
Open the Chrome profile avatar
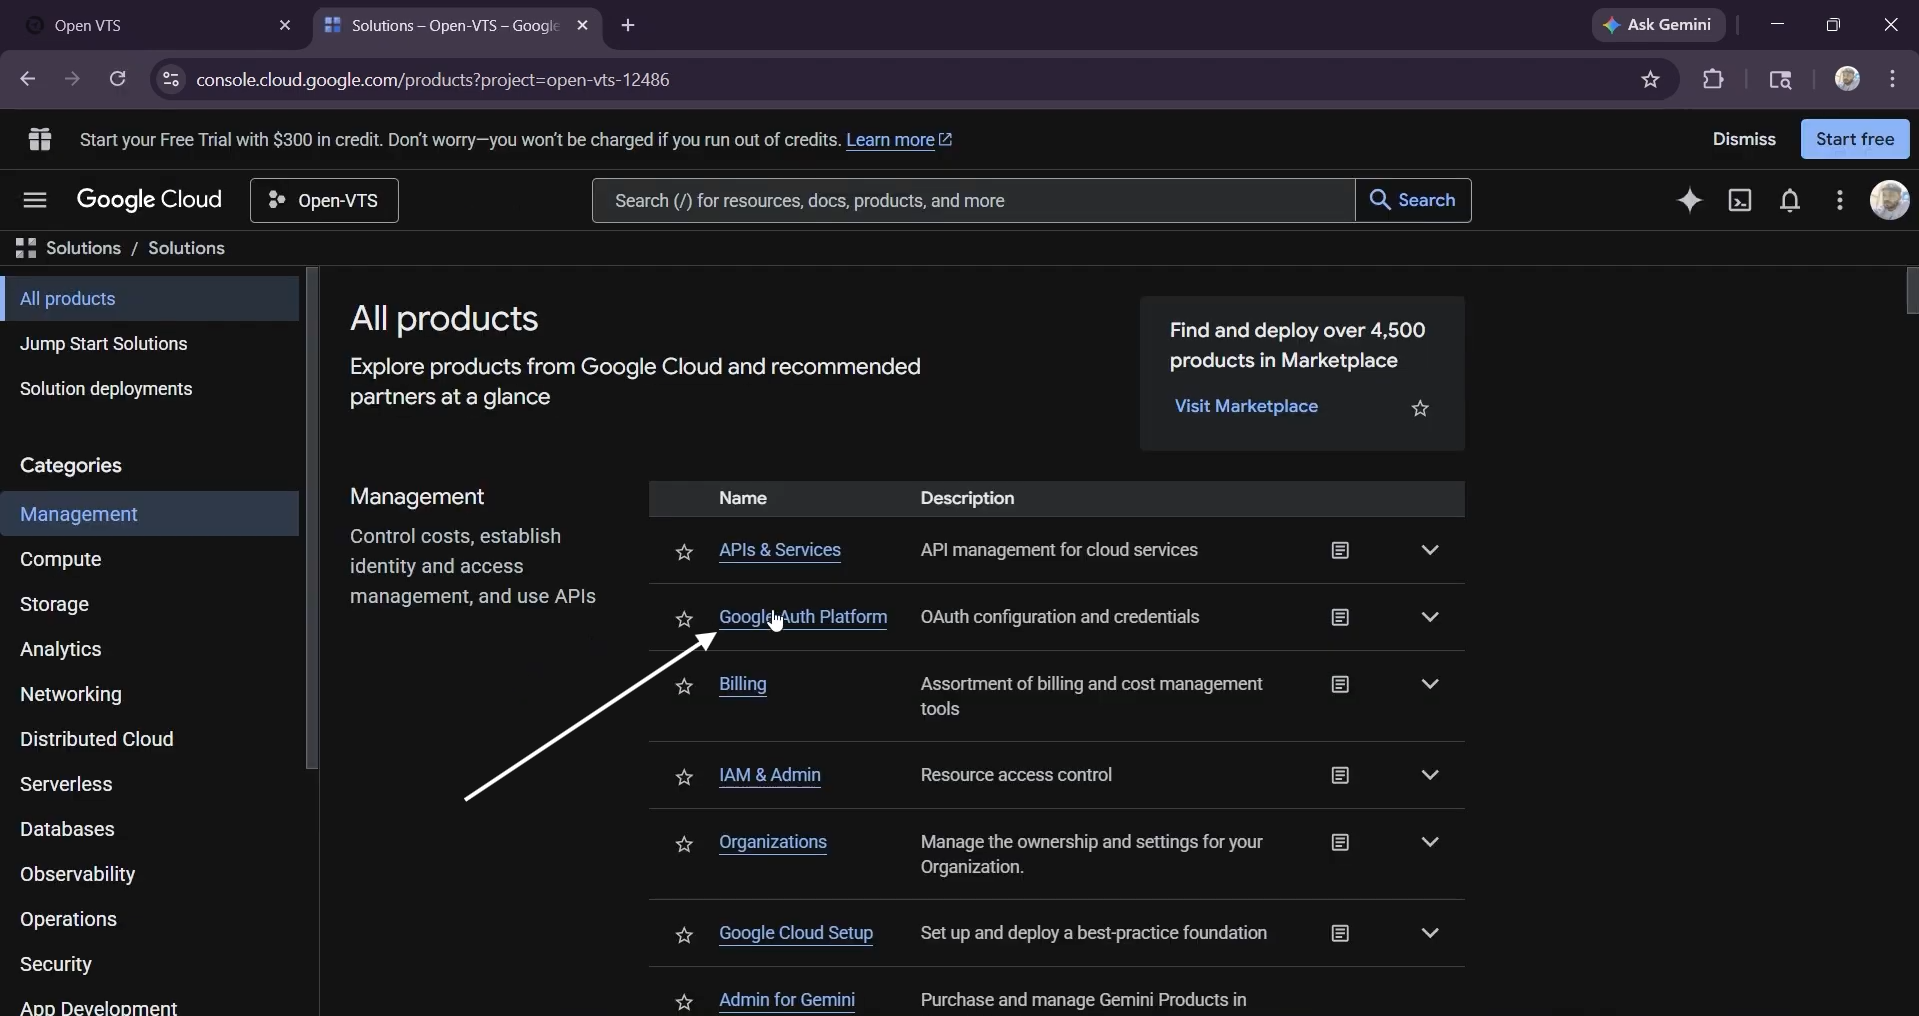[1847, 79]
